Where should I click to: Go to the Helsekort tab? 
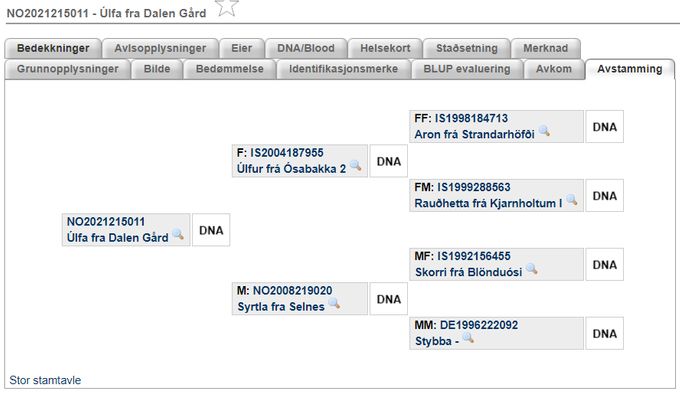385,48
